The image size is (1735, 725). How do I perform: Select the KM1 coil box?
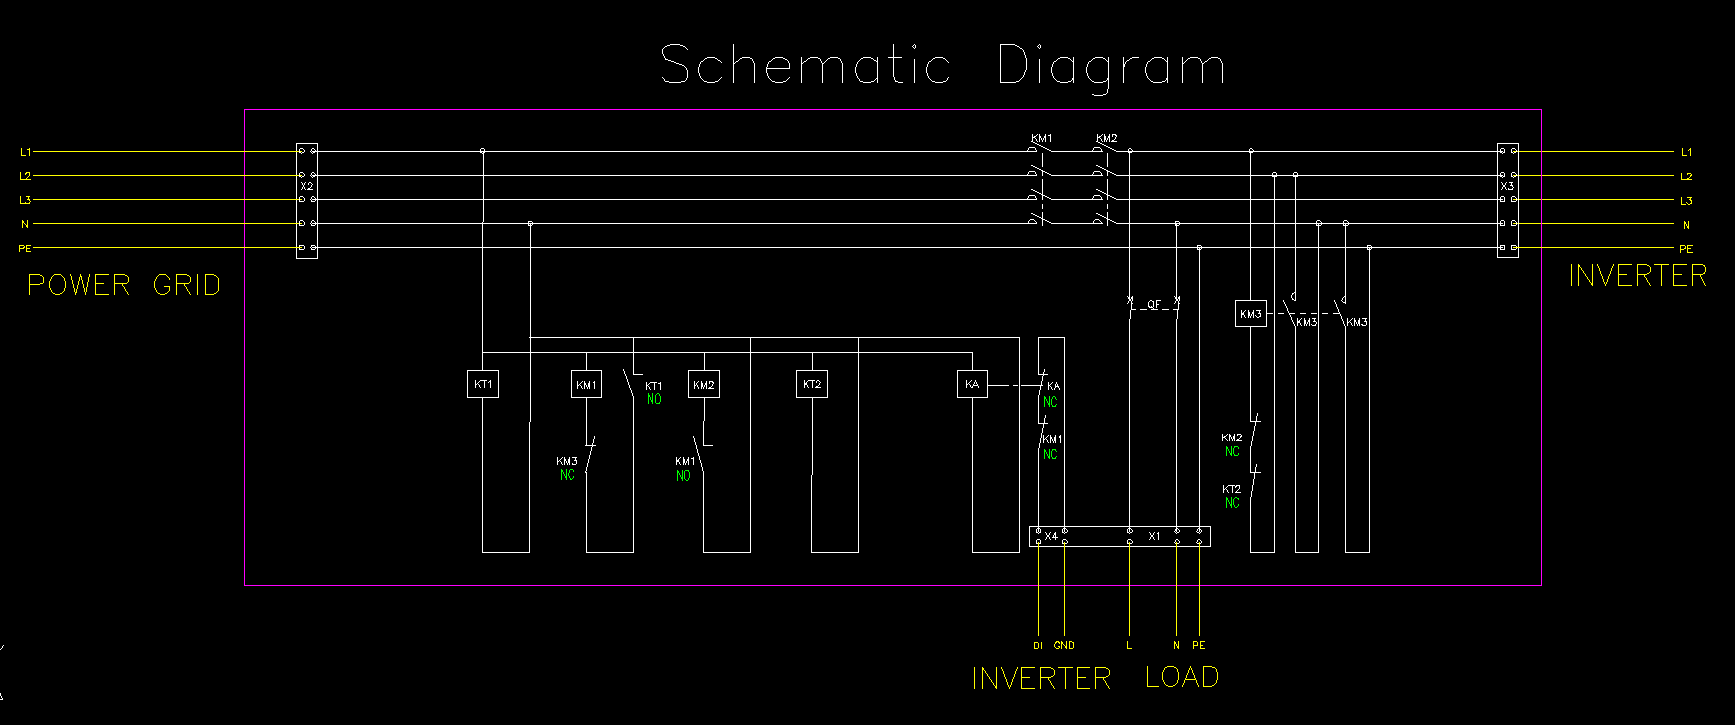586,384
